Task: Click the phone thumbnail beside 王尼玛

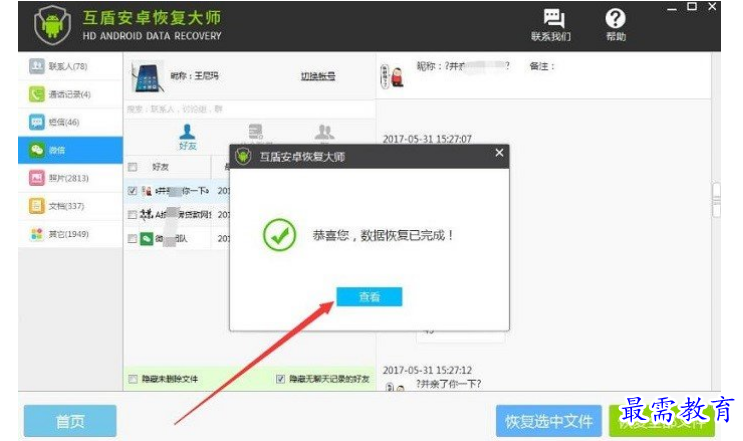Action: pos(147,77)
